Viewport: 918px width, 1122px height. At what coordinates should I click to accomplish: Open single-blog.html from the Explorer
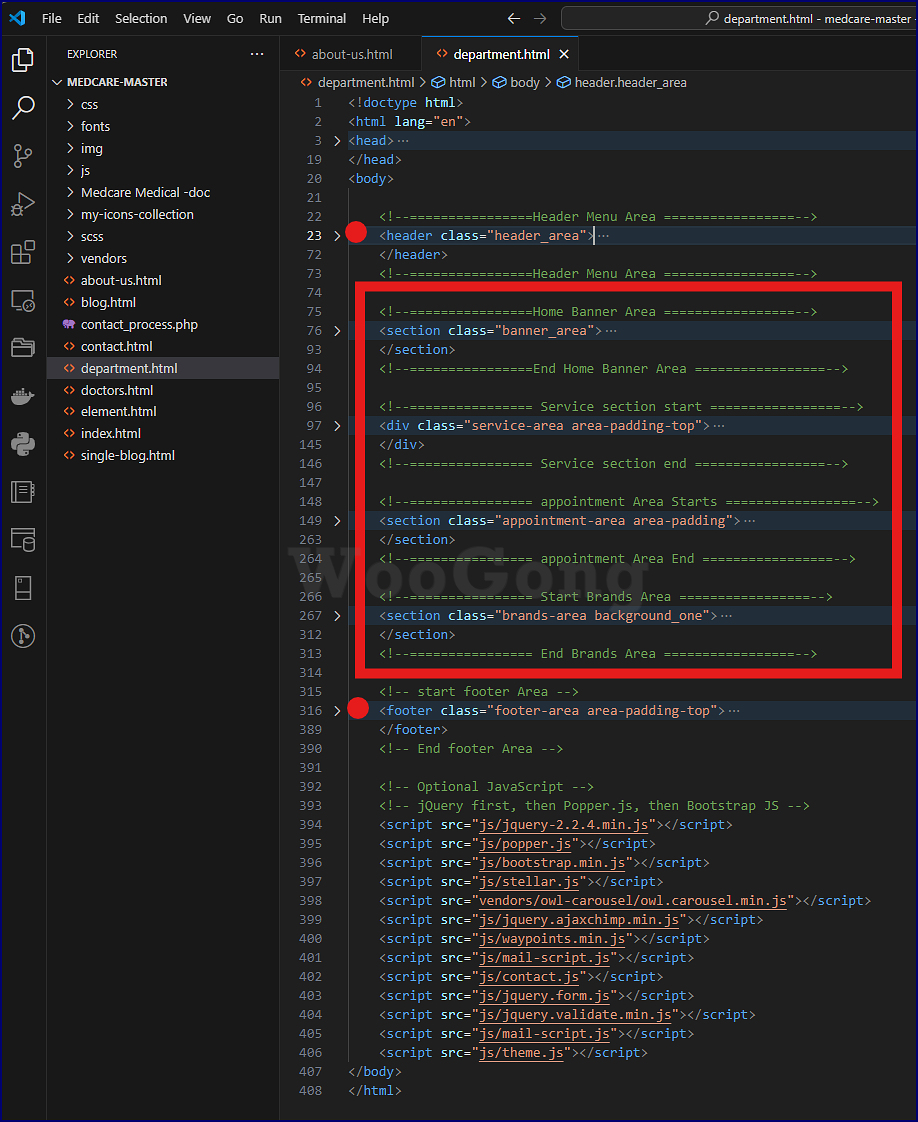163,456
